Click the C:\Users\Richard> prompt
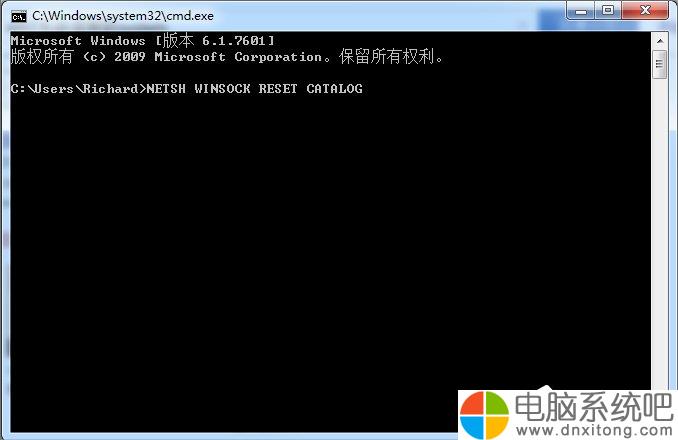Viewport: 678px width, 440px height. pyautogui.click(x=79, y=89)
